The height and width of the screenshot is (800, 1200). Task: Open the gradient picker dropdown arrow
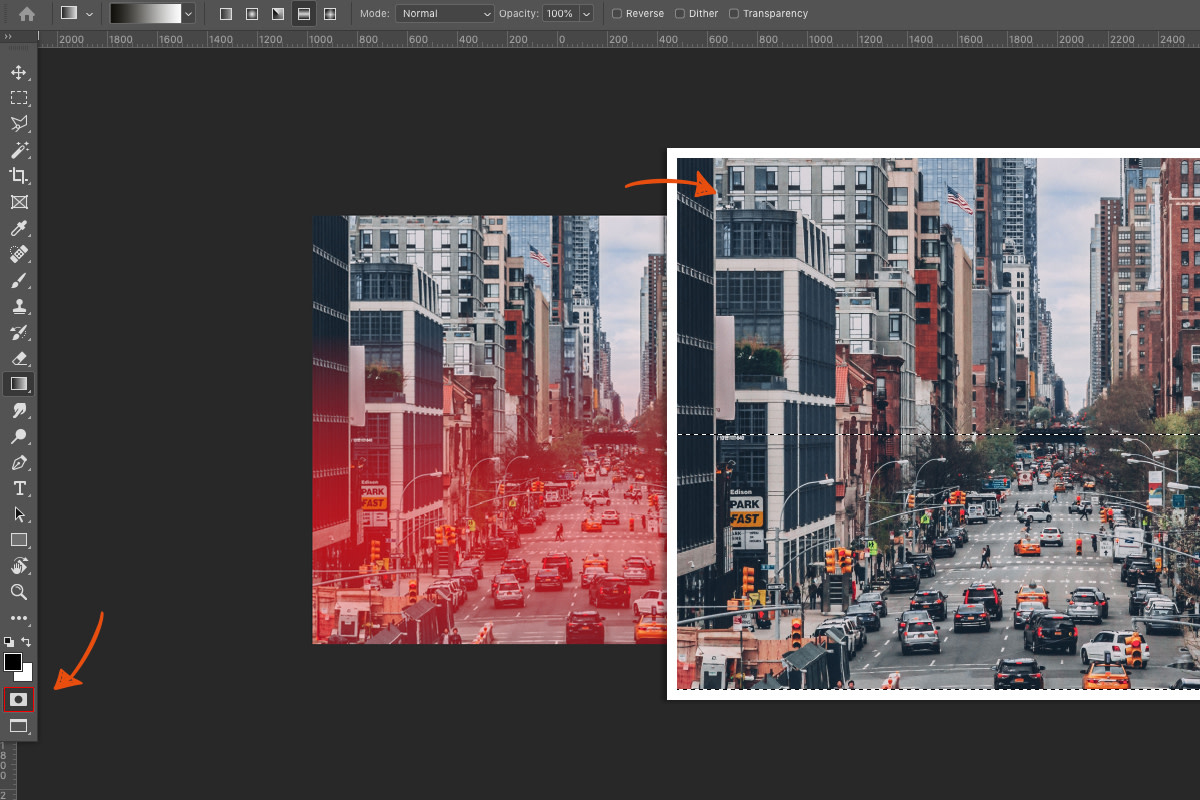[188, 14]
